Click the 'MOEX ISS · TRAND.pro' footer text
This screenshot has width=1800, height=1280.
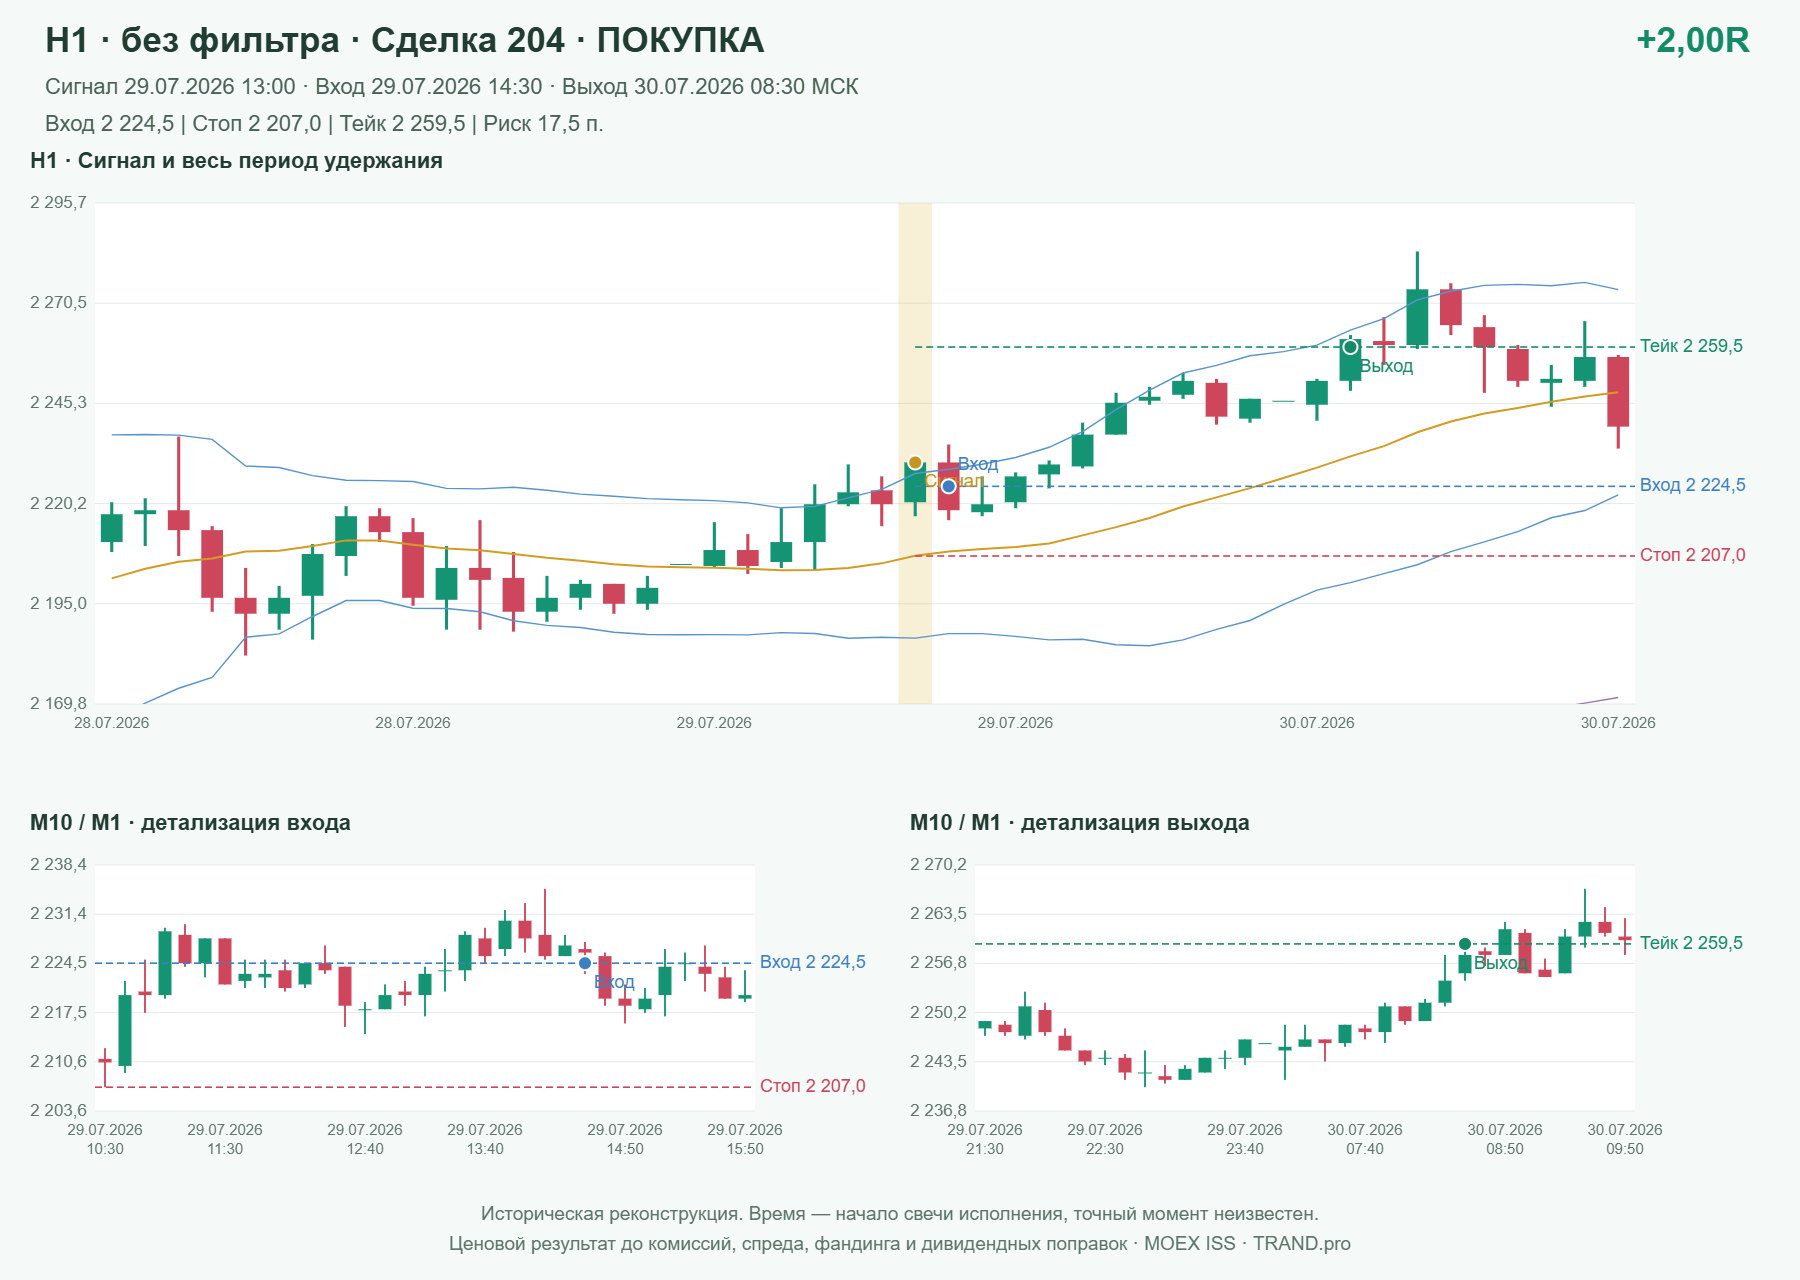click(x=1247, y=1244)
